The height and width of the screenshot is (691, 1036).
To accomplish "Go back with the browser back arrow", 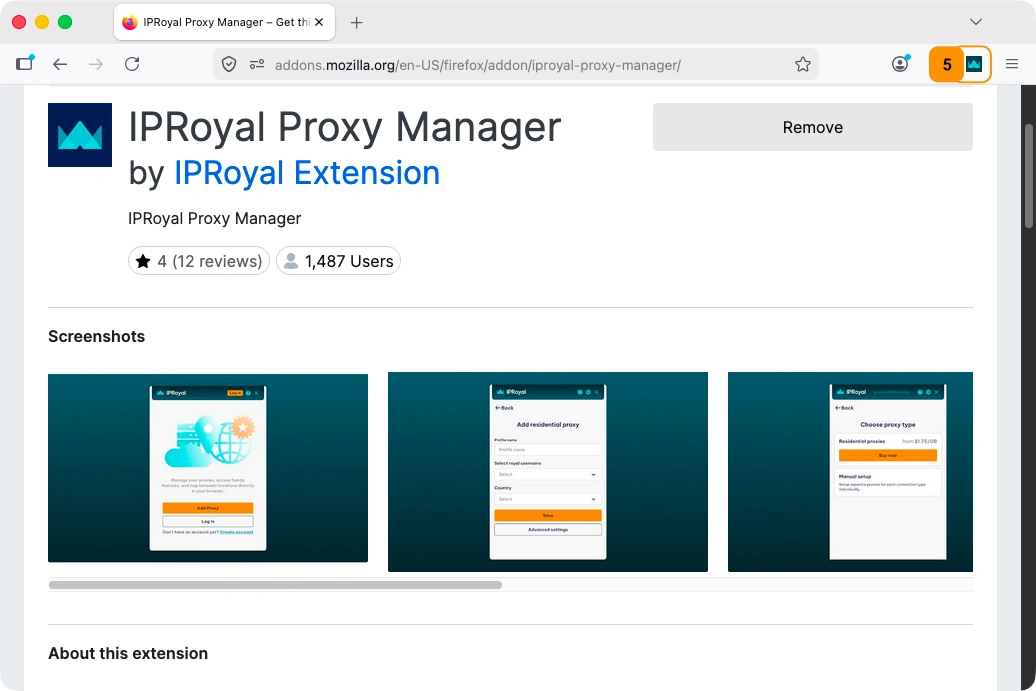I will 60,64.
